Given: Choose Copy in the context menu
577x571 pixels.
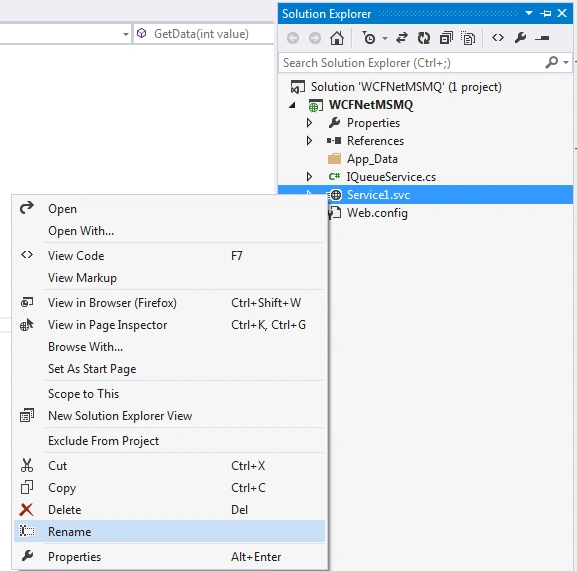Looking at the screenshot, I should click(x=169, y=488).
